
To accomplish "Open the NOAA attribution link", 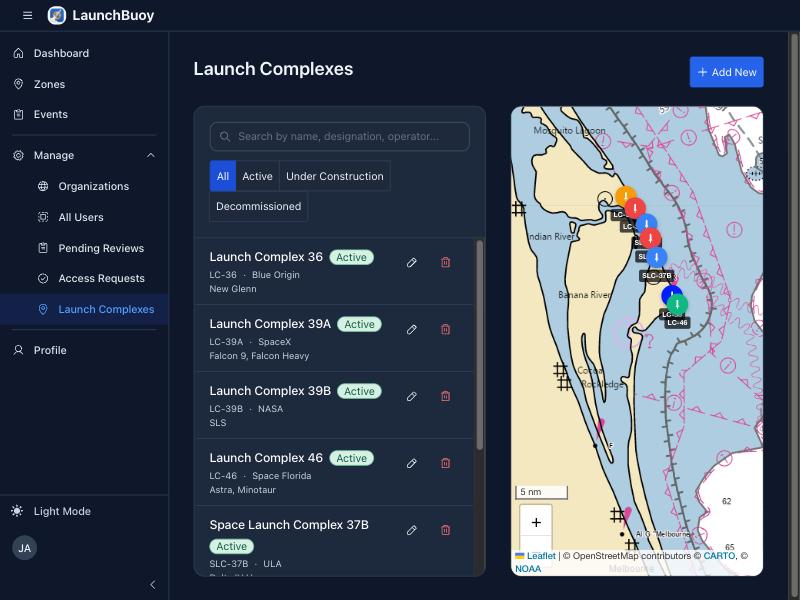I will pyautogui.click(x=528, y=569).
